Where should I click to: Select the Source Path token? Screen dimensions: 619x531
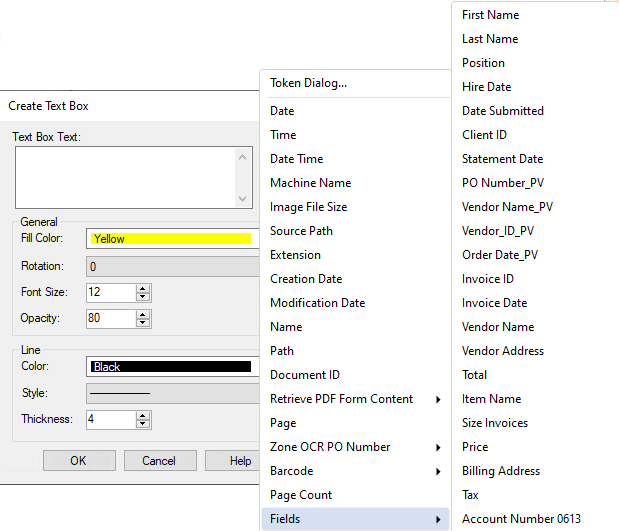tap(355, 231)
